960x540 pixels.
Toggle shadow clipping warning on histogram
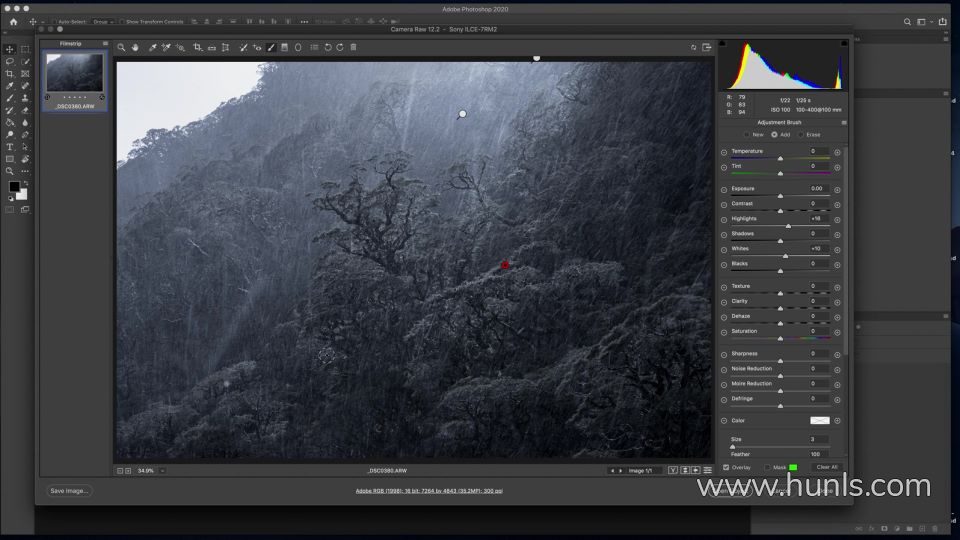722,43
